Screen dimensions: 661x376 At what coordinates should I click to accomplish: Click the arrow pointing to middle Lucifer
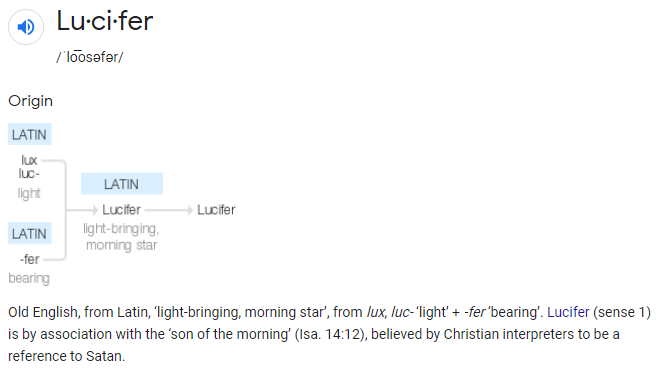click(x=82, y=209)
